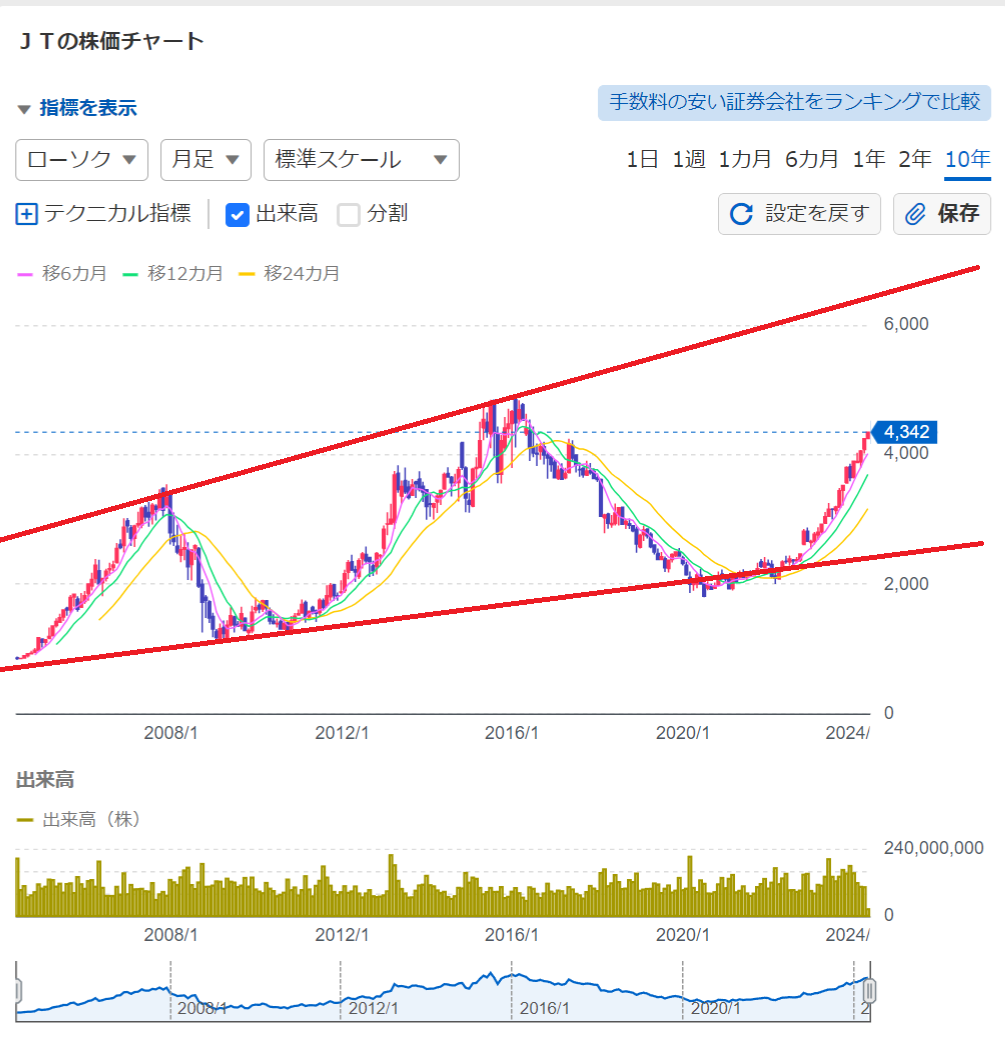Click the blue 4,342 price label
The image size is (1005, 1040).
(906, 432)
